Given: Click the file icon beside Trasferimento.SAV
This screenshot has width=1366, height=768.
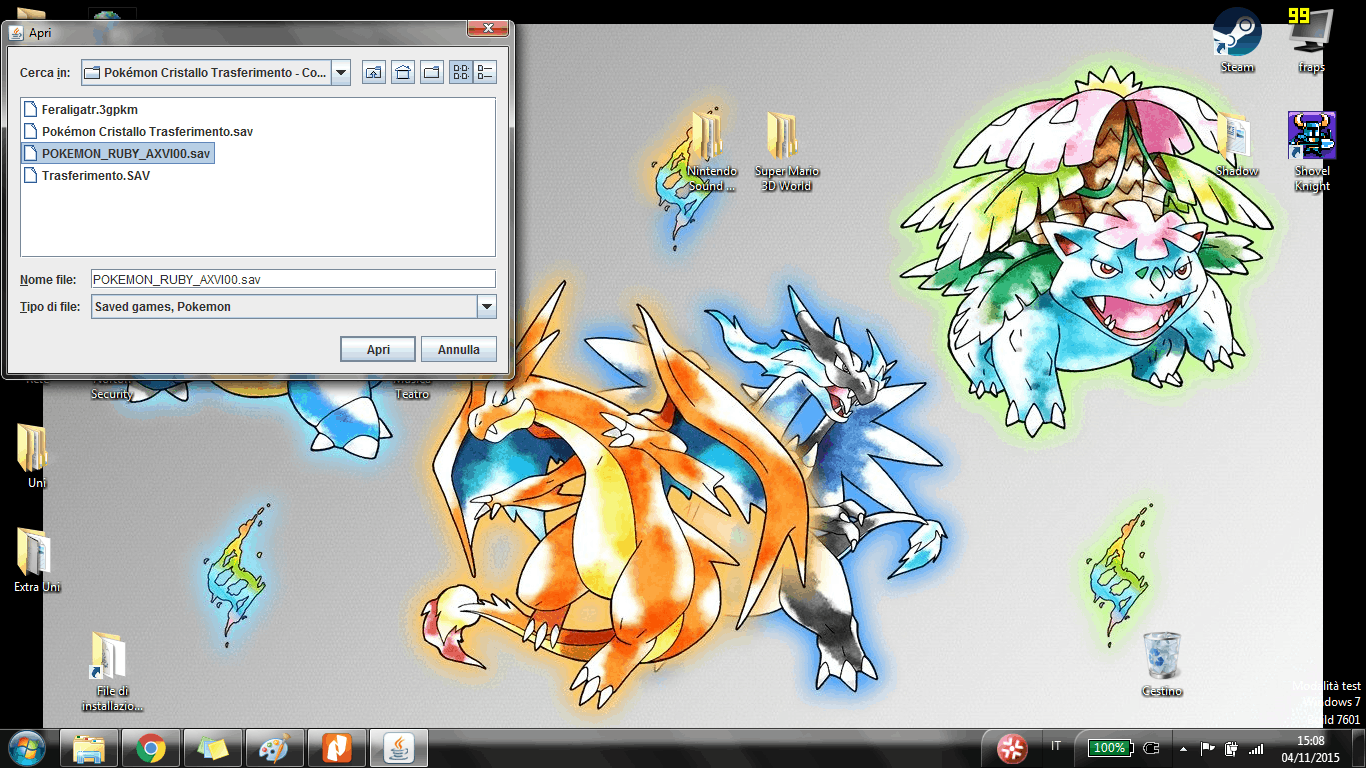Looking at the screenshot, I should [x=31, y=175].
